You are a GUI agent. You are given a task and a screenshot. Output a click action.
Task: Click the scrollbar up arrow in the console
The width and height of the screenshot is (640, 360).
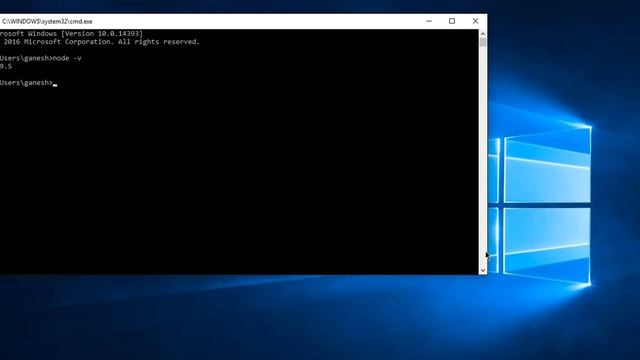click(x=483, y=33)
